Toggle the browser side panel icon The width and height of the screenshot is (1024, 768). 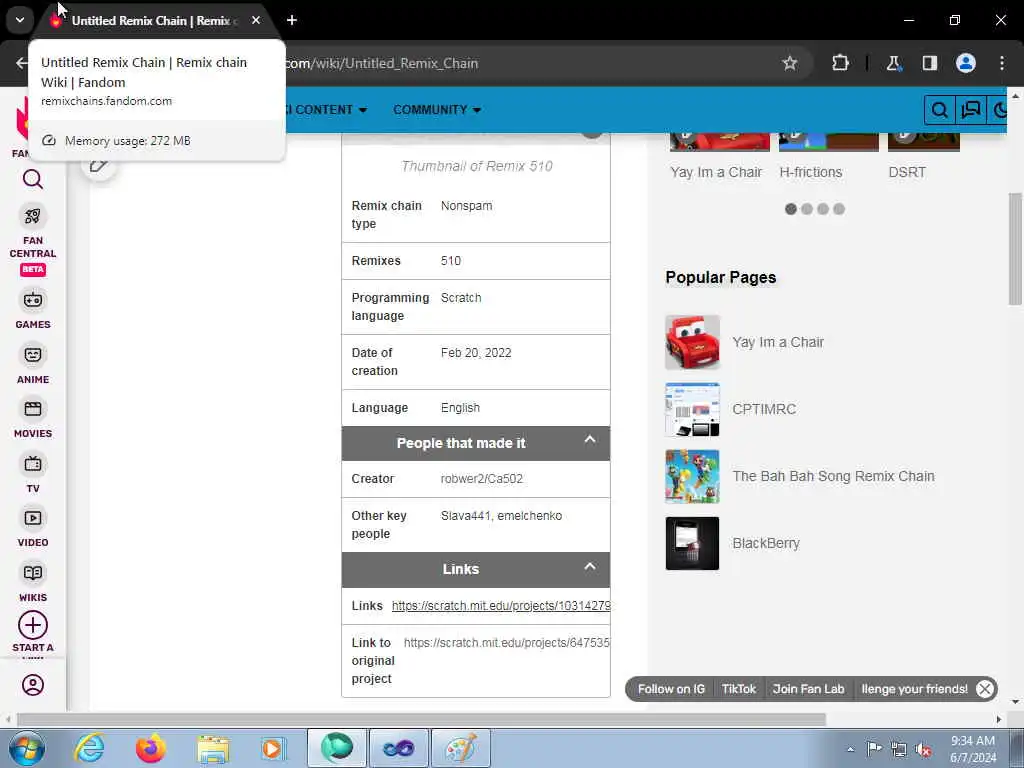pos(929,63)
